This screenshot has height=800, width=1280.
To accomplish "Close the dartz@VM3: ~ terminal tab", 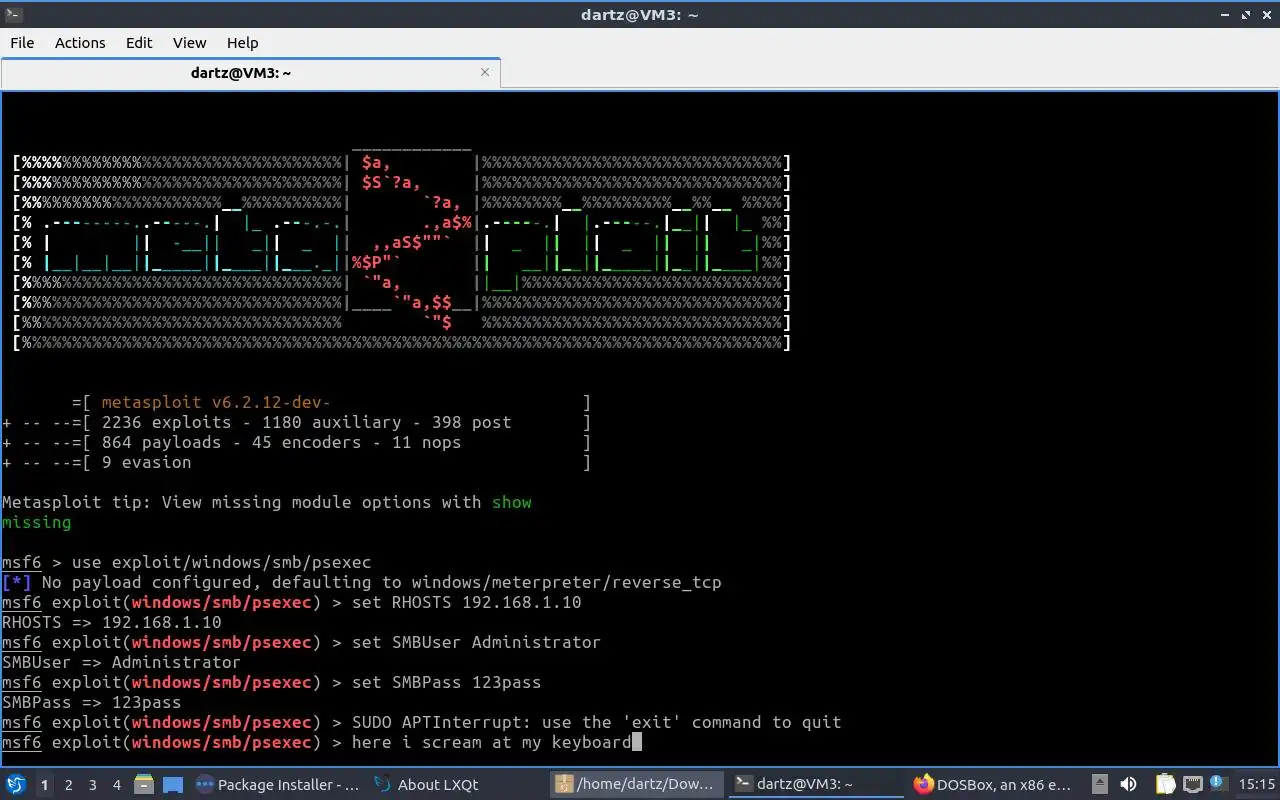I will (485, 72).
